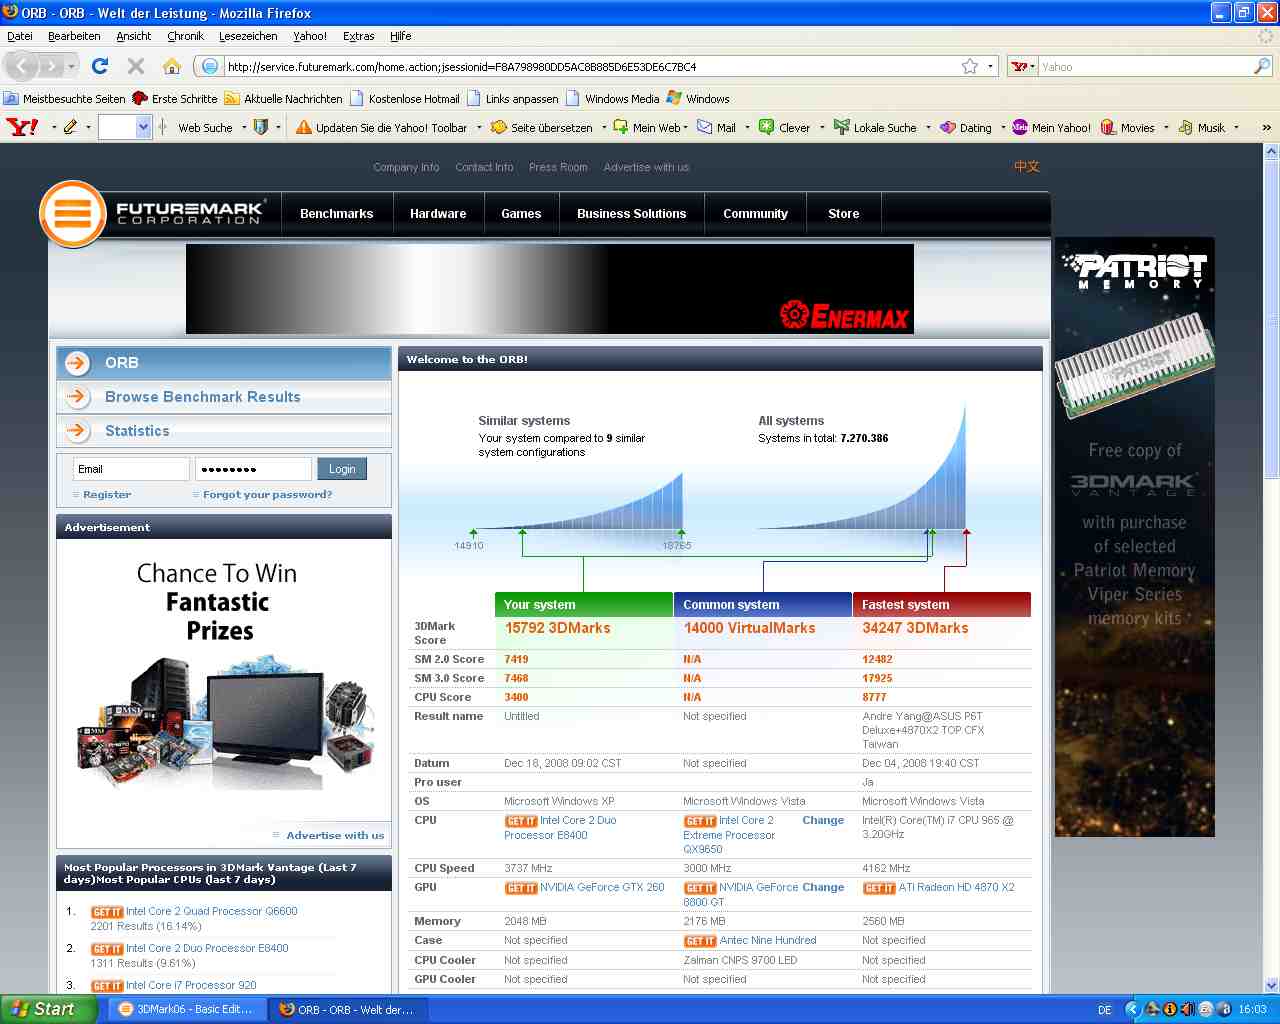
Task: Click the Windows flag bookmark icon
Action: (x=674, y=98)
